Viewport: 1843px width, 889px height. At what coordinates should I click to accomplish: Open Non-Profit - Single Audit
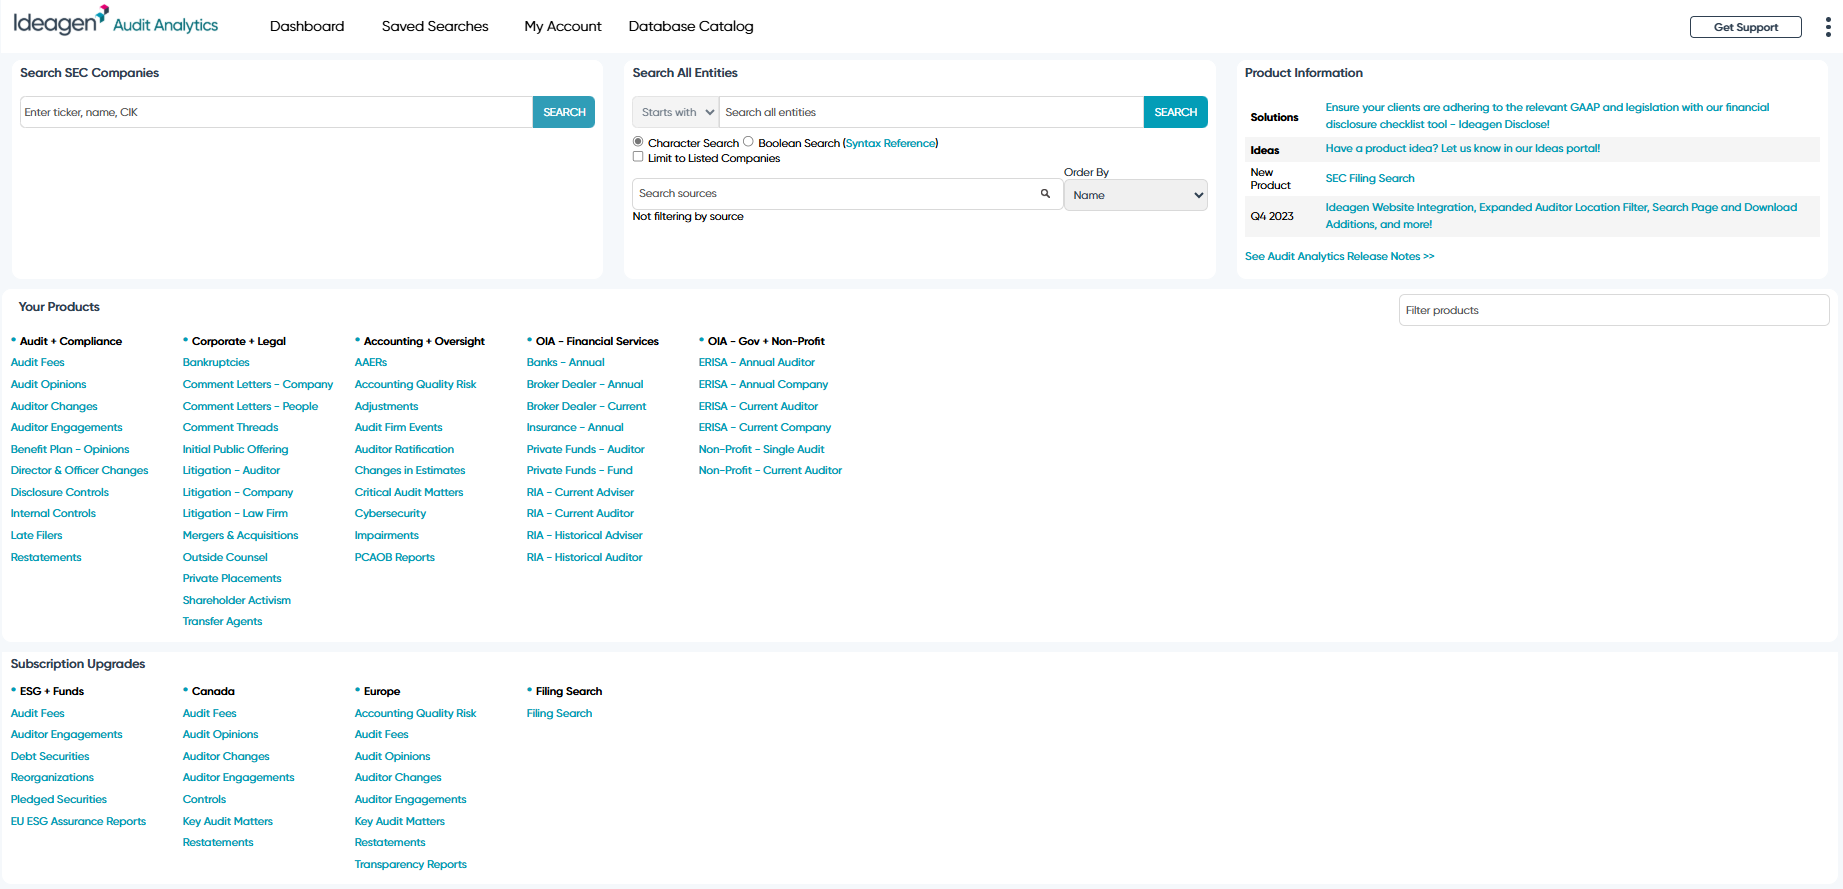click(762, 449)
